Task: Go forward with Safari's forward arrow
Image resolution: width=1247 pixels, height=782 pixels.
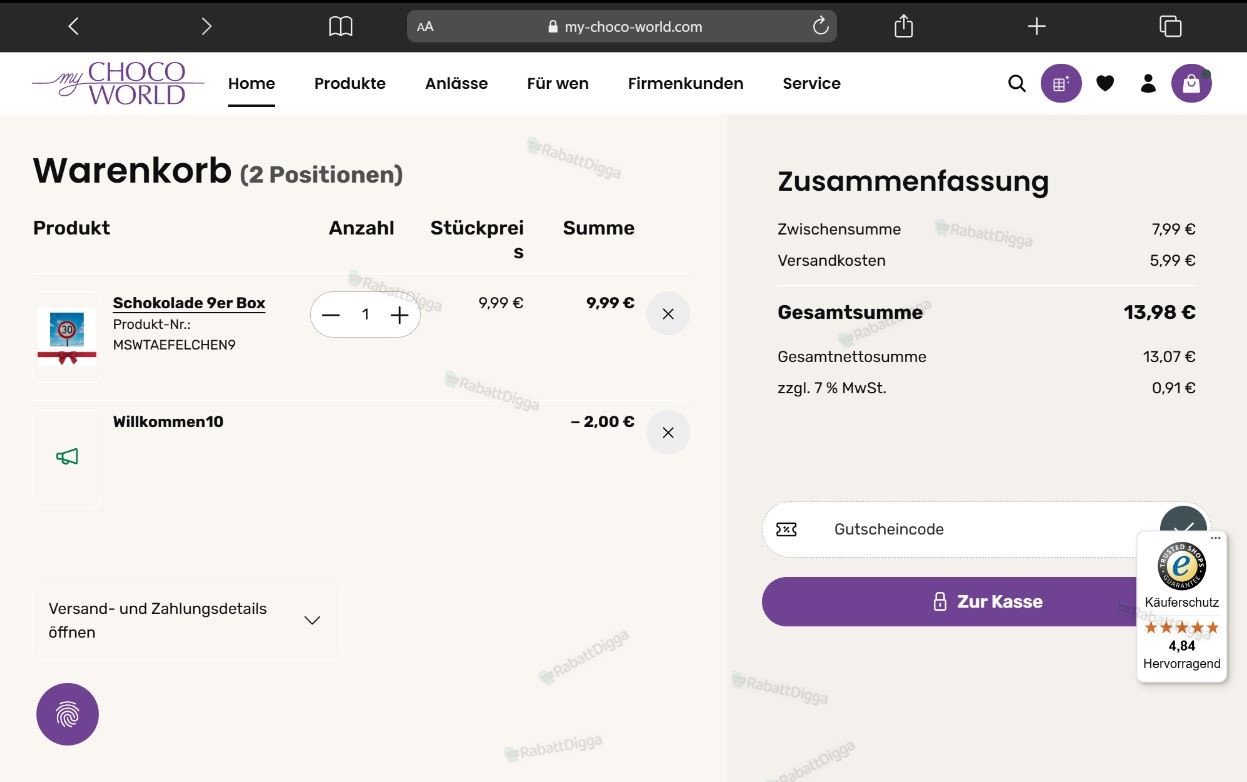Action: (x=206, y=27)
